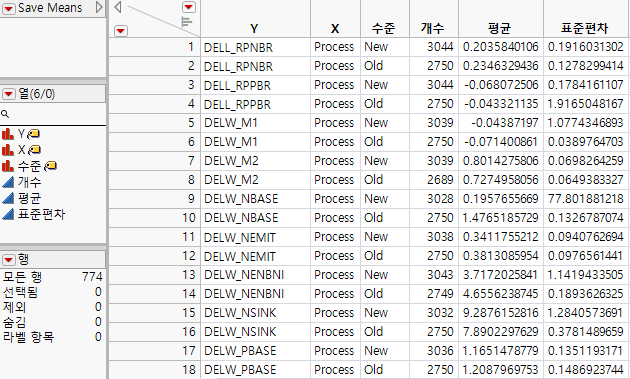Click the 숨김 rows entry
This screenshot has height=379, width=630.
click(52, 322)
